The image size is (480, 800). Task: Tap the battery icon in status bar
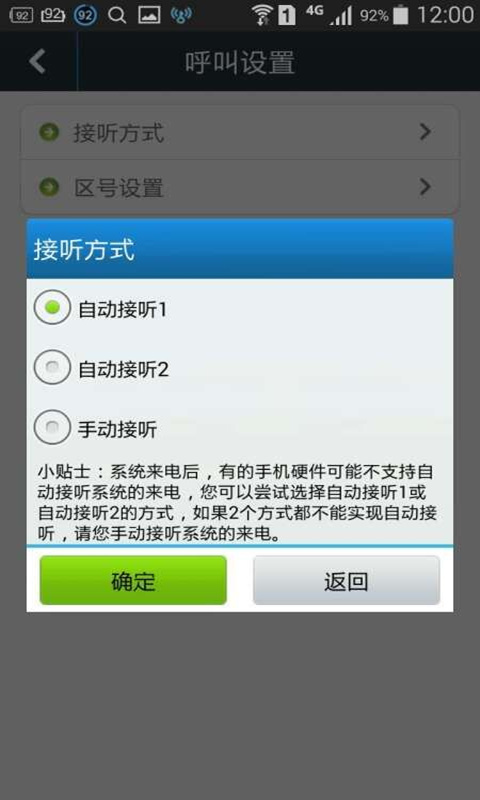click(x=401, y=15)
